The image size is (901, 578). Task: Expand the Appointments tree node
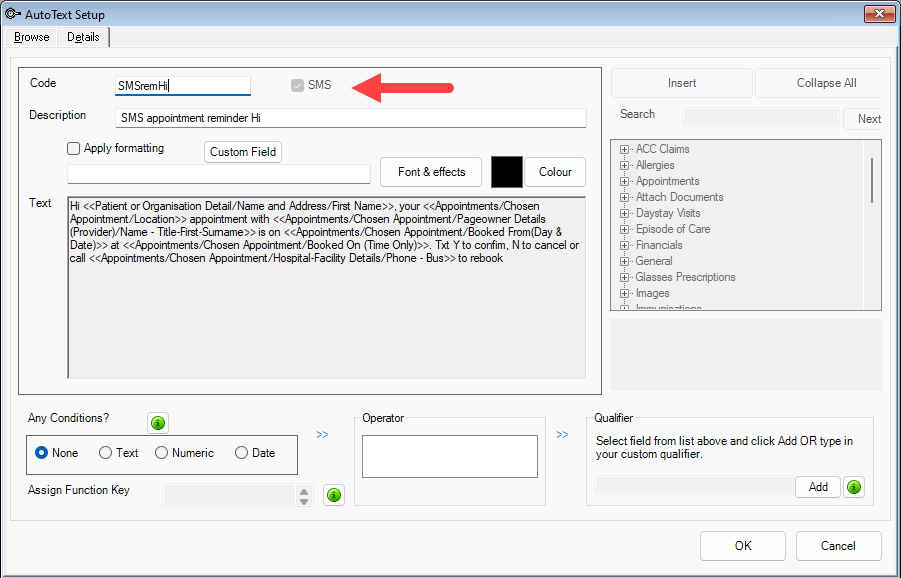click(624, 182)
